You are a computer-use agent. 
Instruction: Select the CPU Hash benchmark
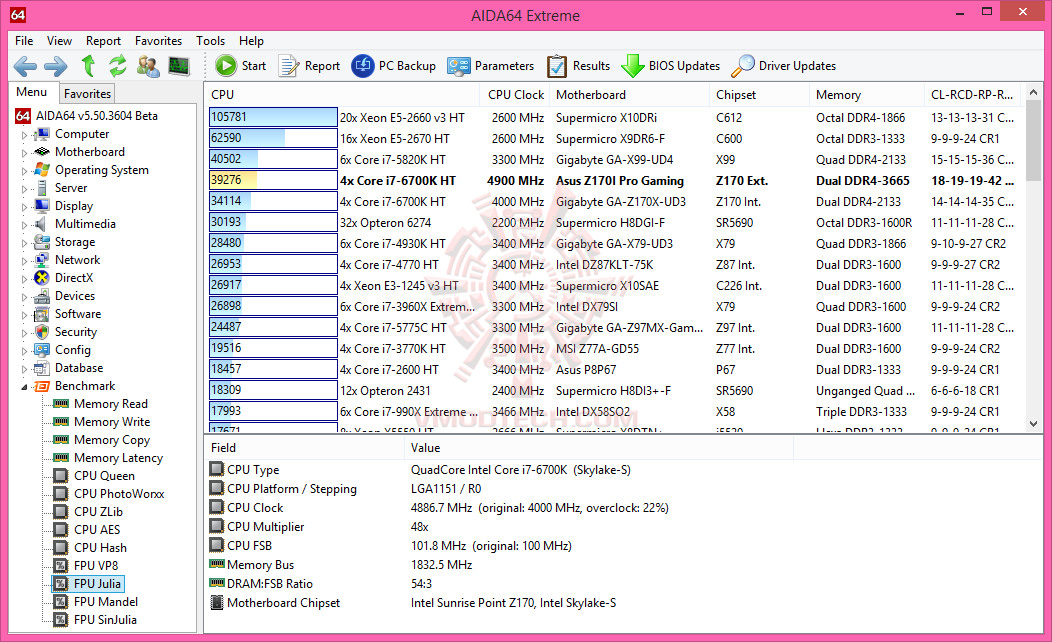[100, 548]
